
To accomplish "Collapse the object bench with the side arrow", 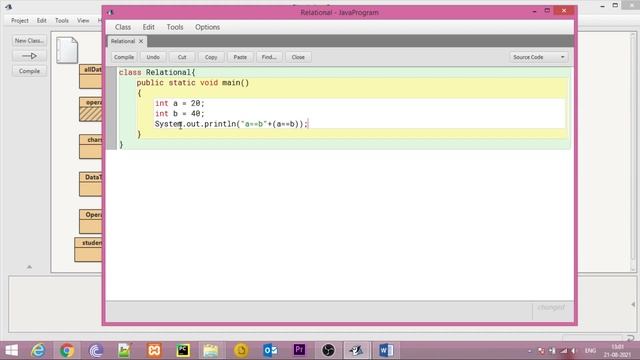I will 633,304.
